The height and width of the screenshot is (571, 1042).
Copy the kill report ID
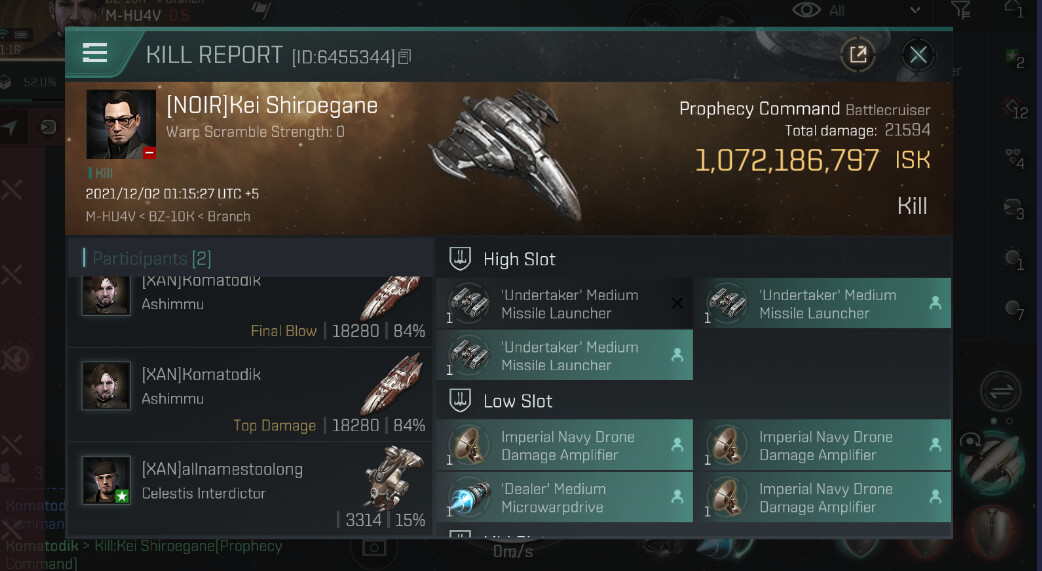click(405, 57)
